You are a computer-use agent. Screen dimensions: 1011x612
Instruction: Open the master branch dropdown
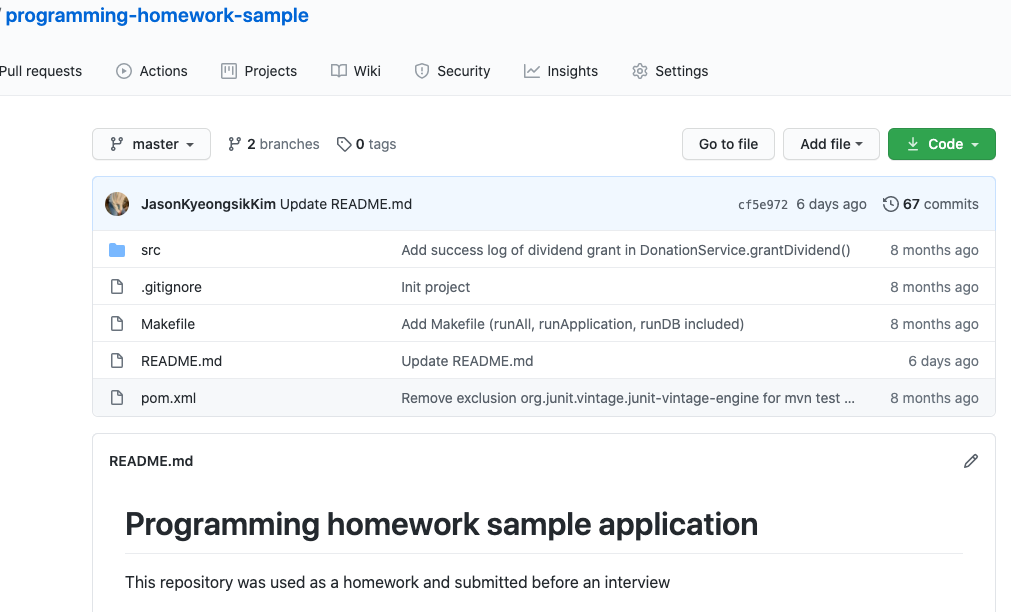[x=151, y=144]
